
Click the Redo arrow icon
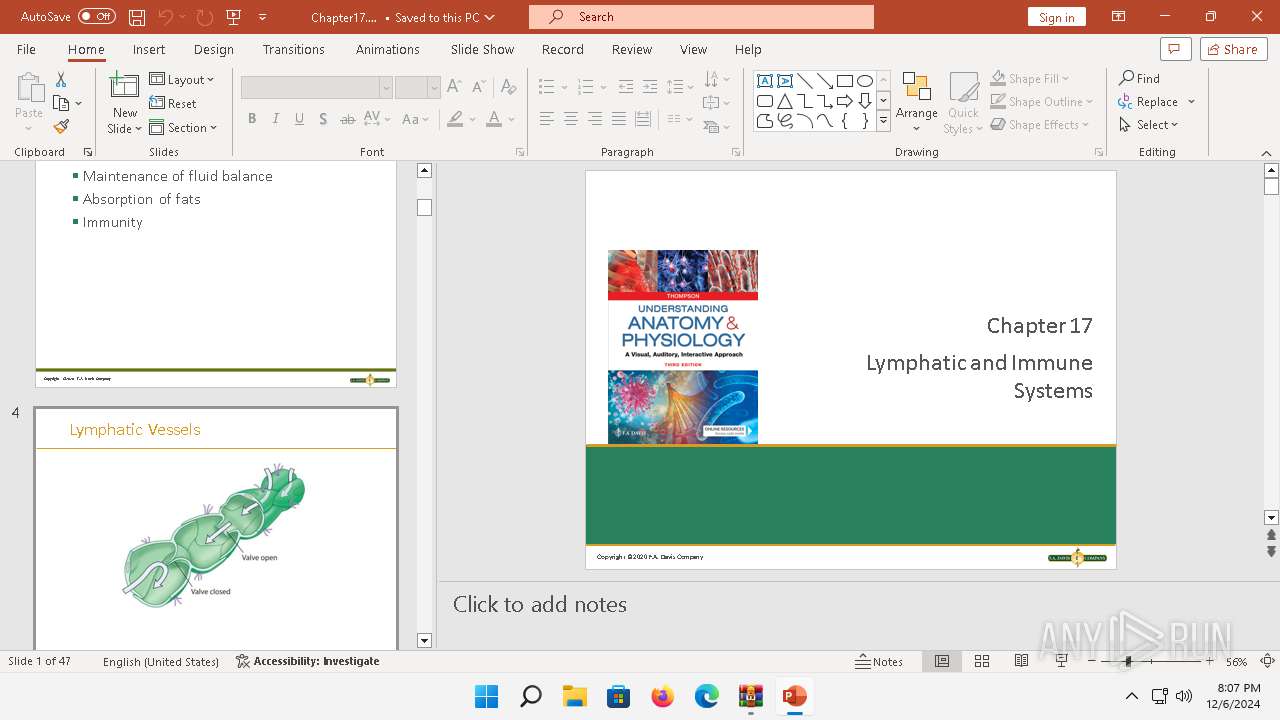(204, 17)
